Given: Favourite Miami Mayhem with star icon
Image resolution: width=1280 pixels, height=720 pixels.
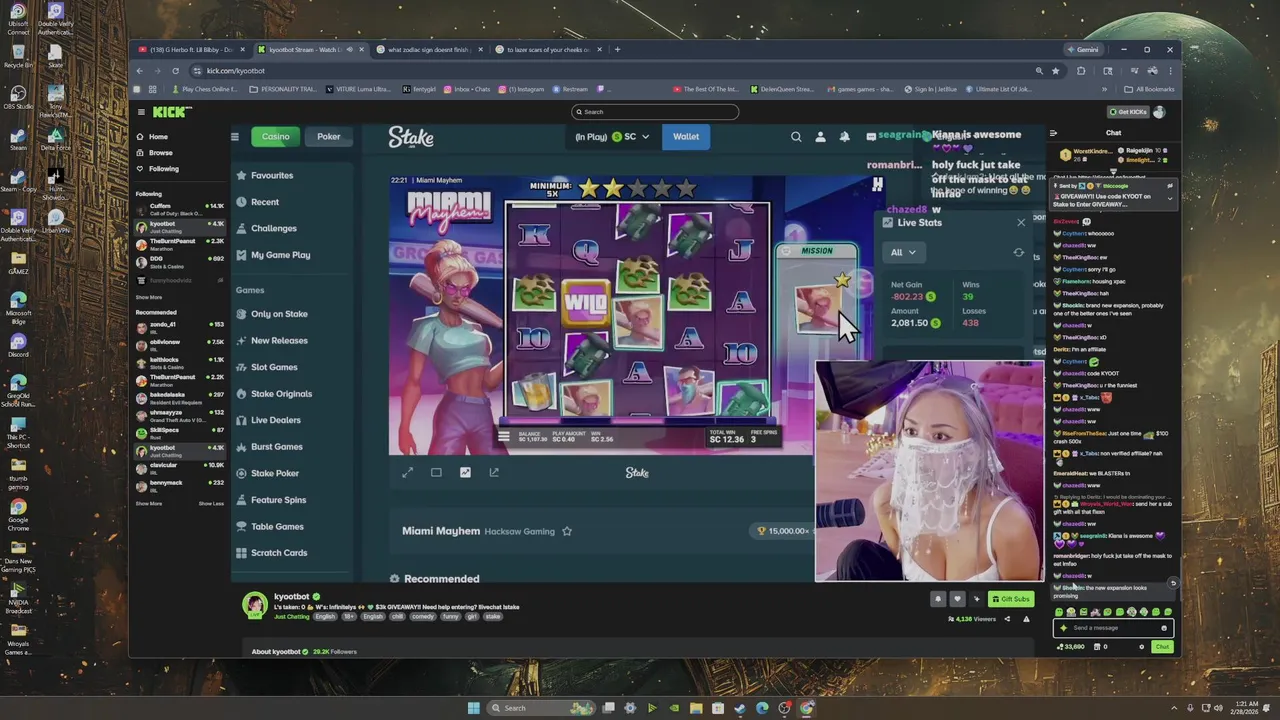Looking at the screenshot, I should click(567, 531).
